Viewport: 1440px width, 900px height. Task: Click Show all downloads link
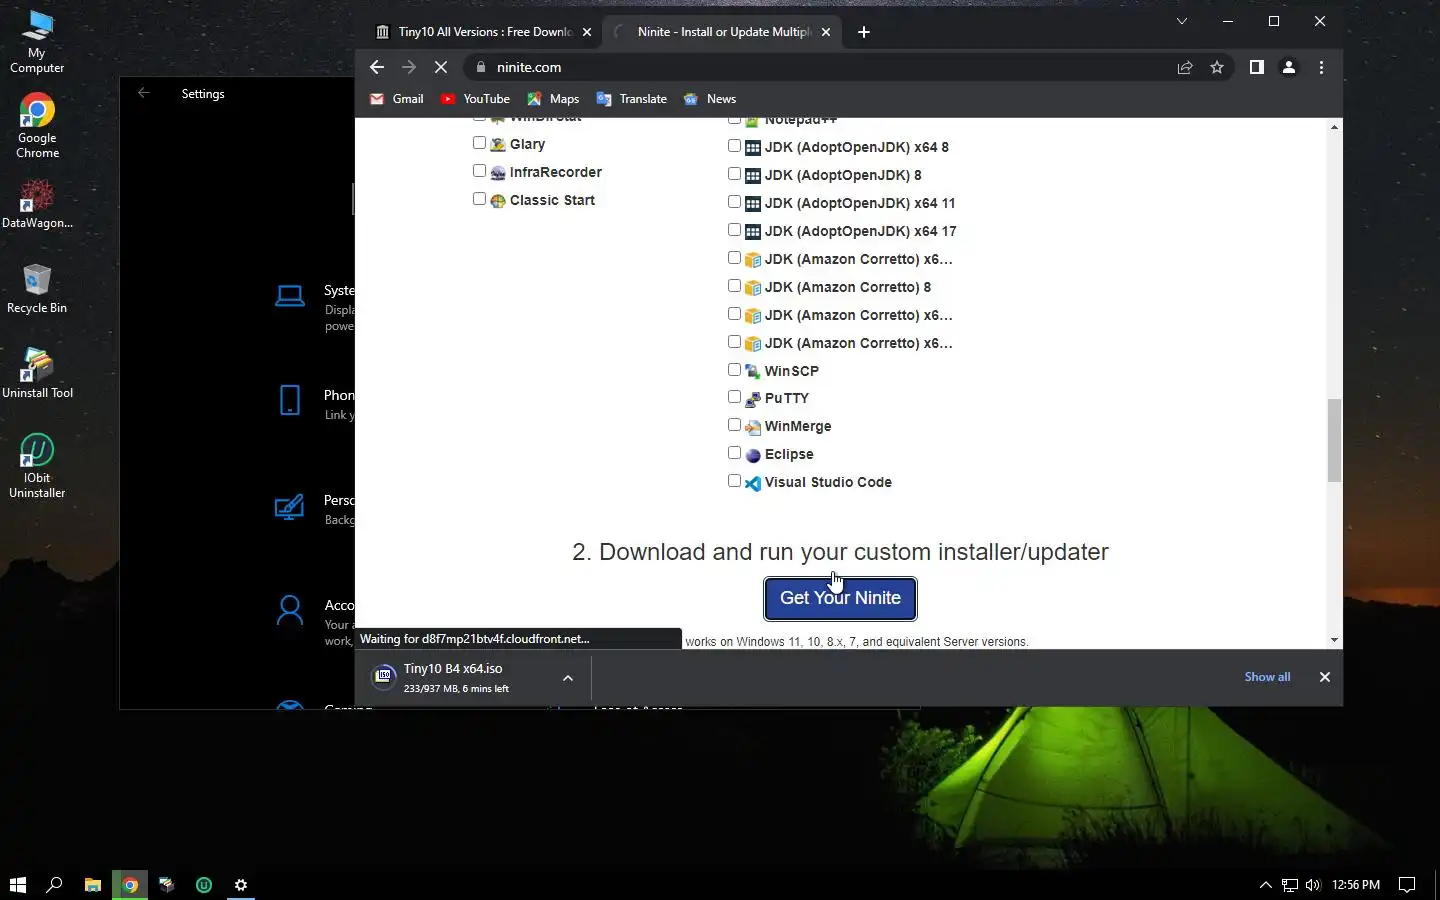[1267, 677]
